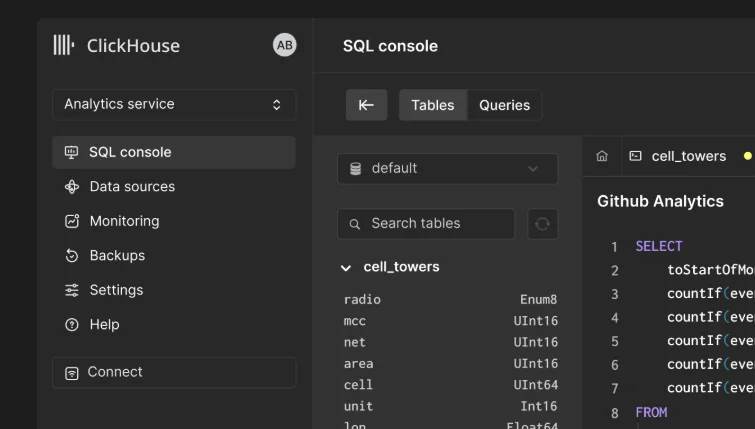Open Data sources in the sidebar
755x429 pixels.
[131, 187]
